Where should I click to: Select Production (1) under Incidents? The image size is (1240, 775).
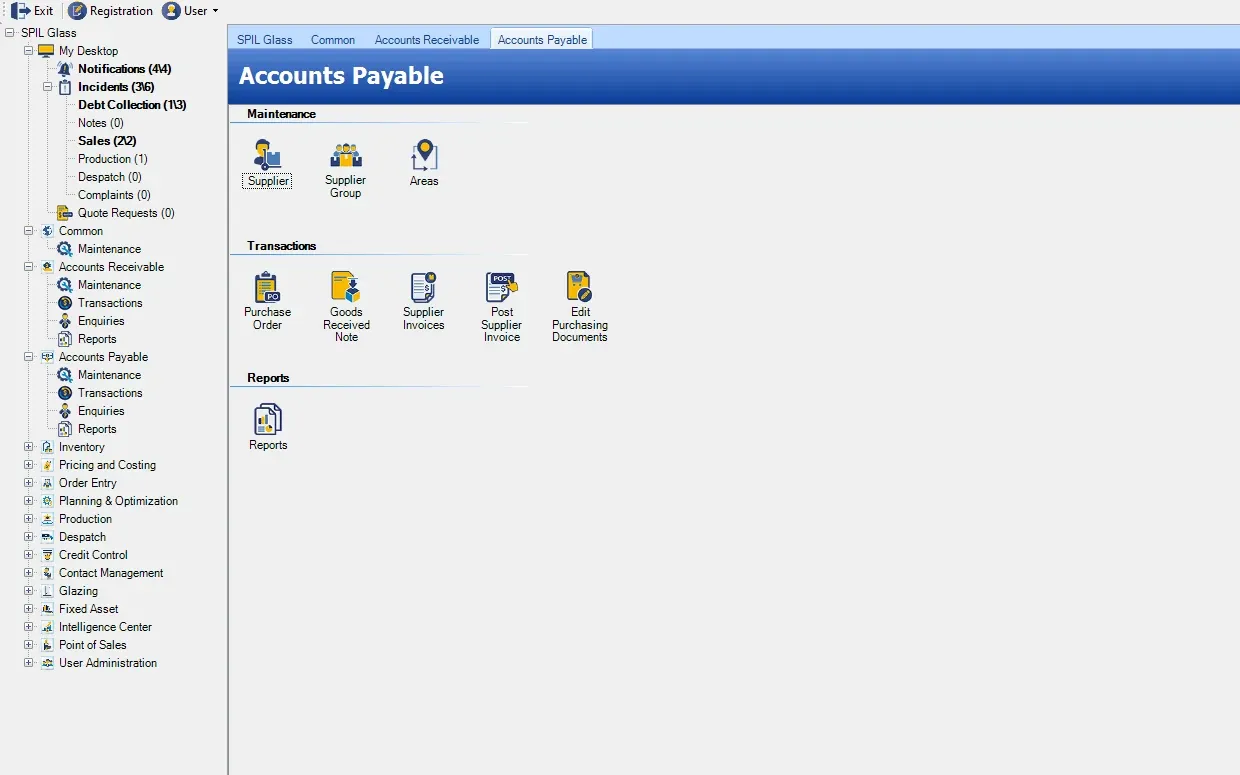(113, 159)
